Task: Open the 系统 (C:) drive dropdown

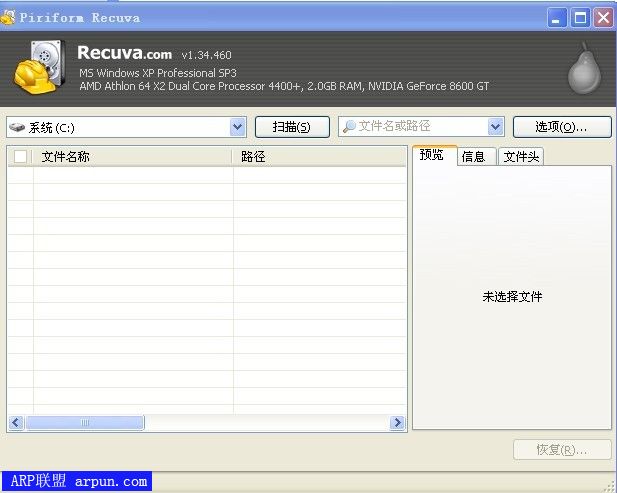Action: coord(238,127)
